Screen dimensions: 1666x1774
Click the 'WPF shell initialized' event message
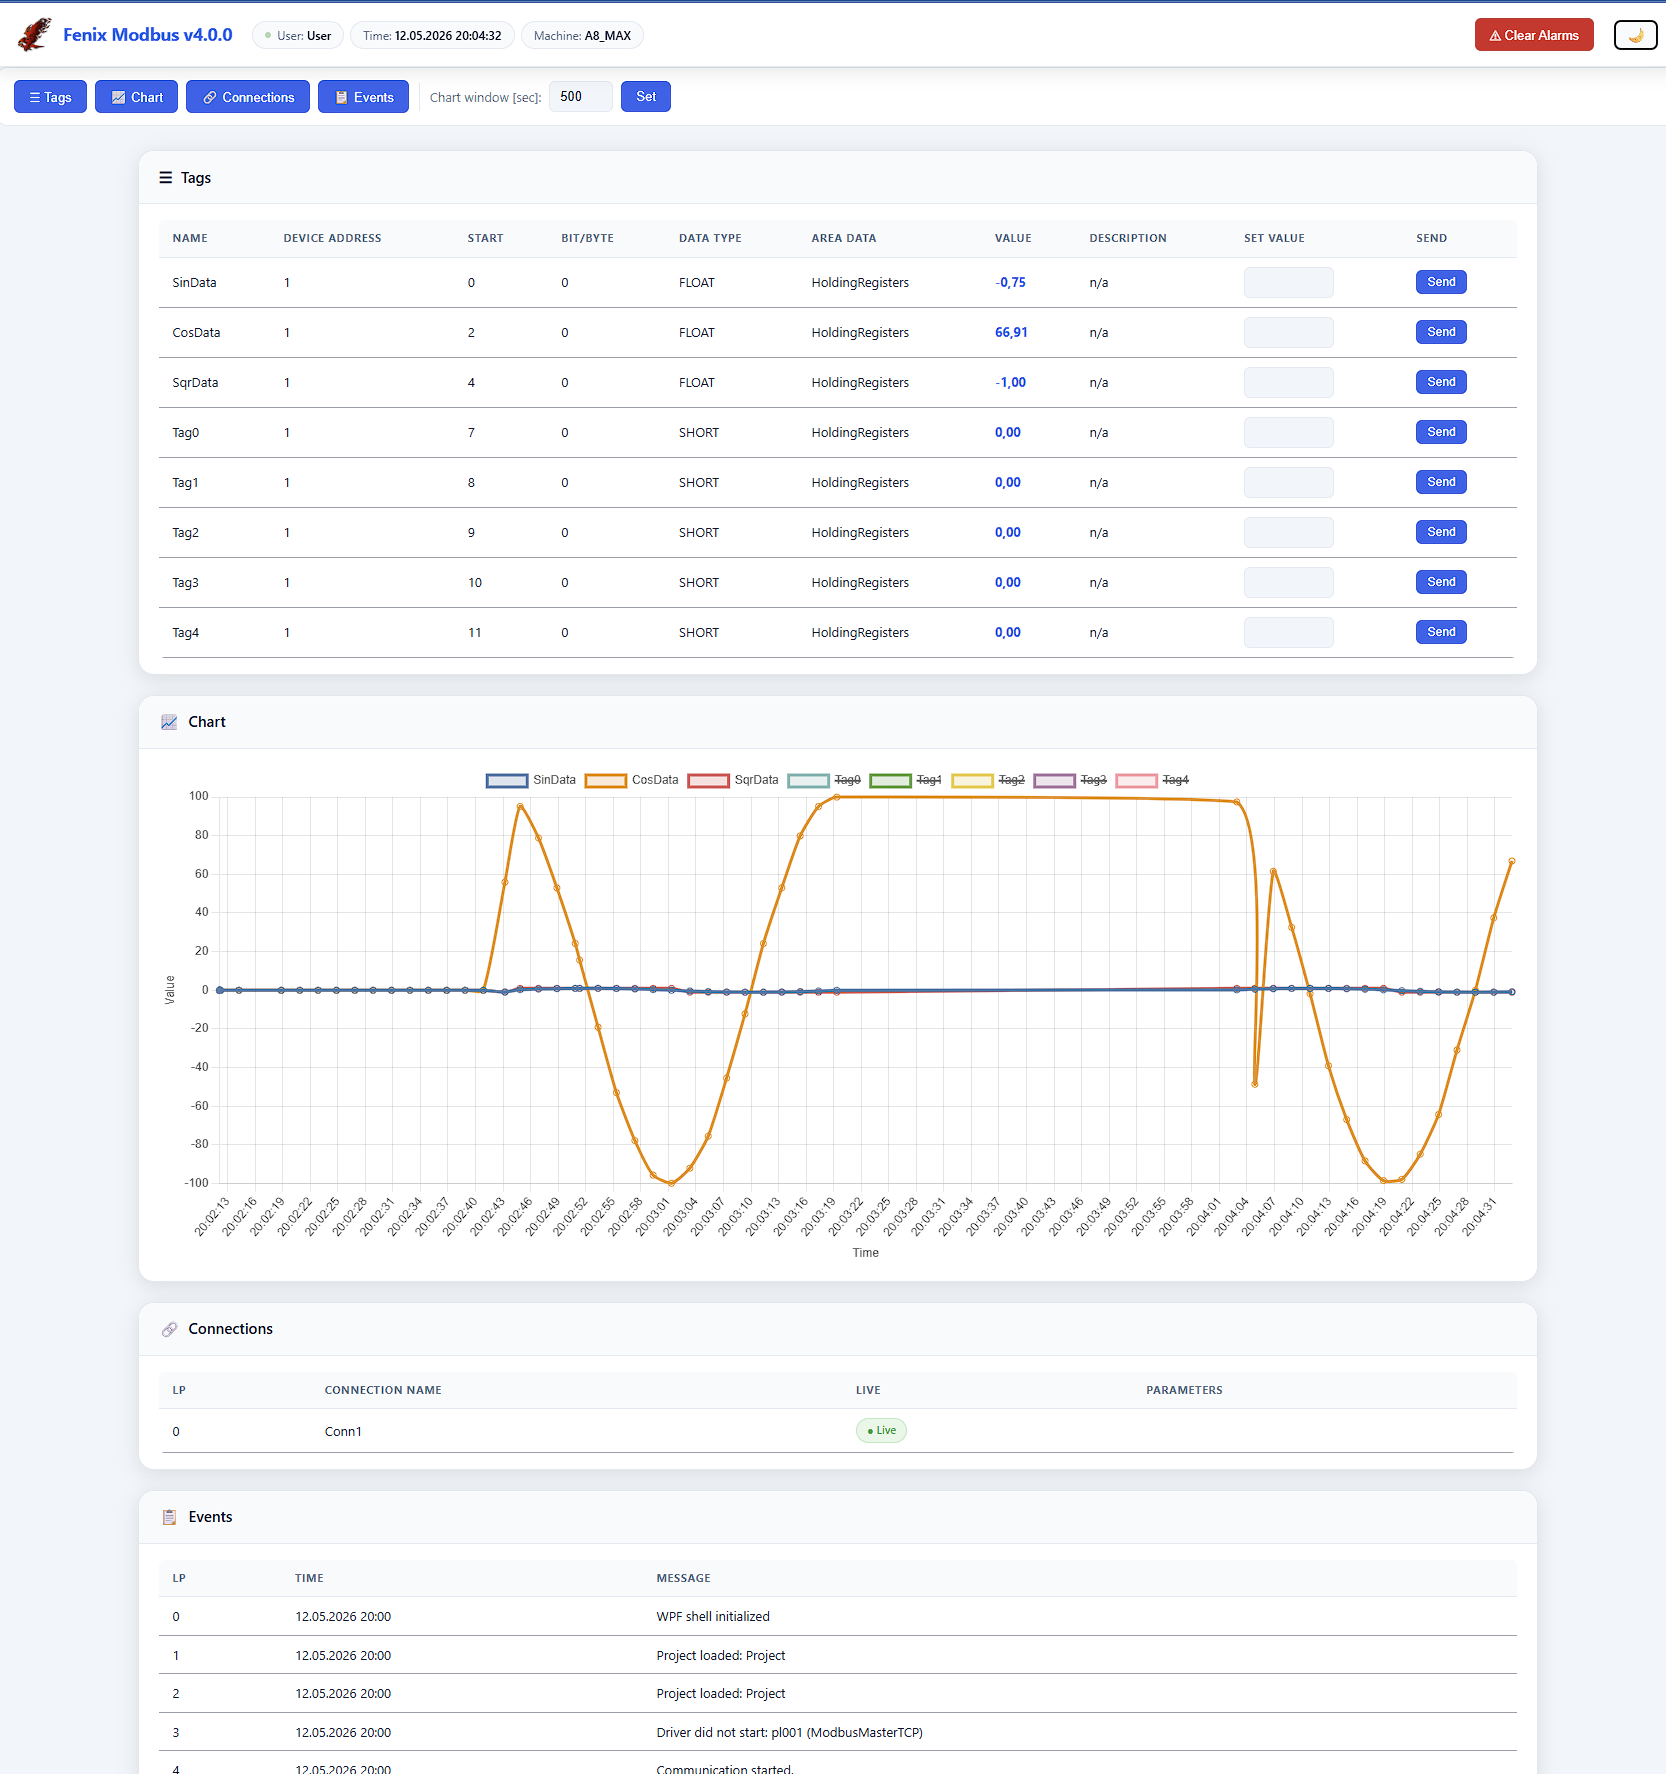tap(713, 1616)
